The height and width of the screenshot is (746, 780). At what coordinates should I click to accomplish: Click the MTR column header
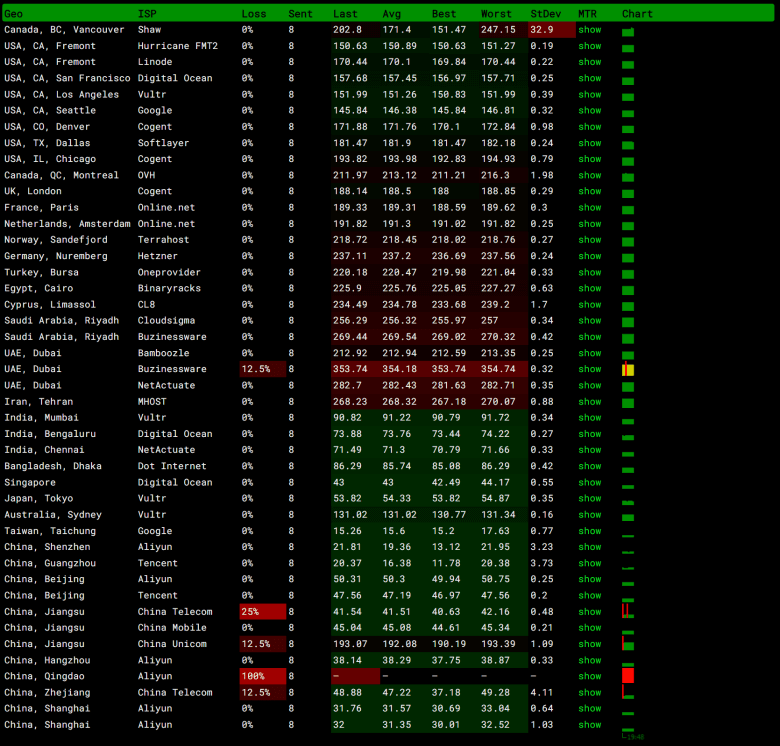[x=587, y=14]
